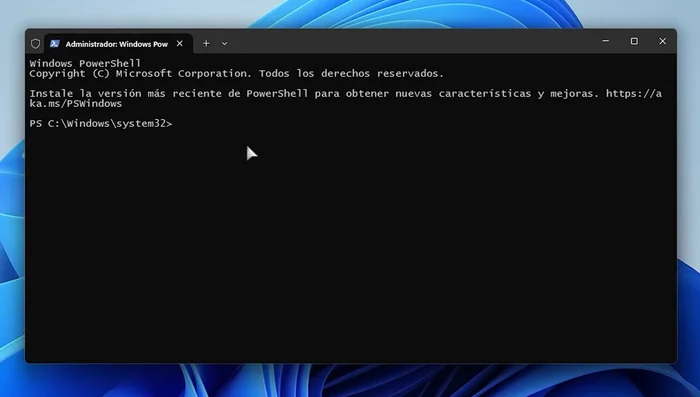Click the administrator shield icon
Screen dimensions: 700x397
pyautogui.click(x=35, y=43)
